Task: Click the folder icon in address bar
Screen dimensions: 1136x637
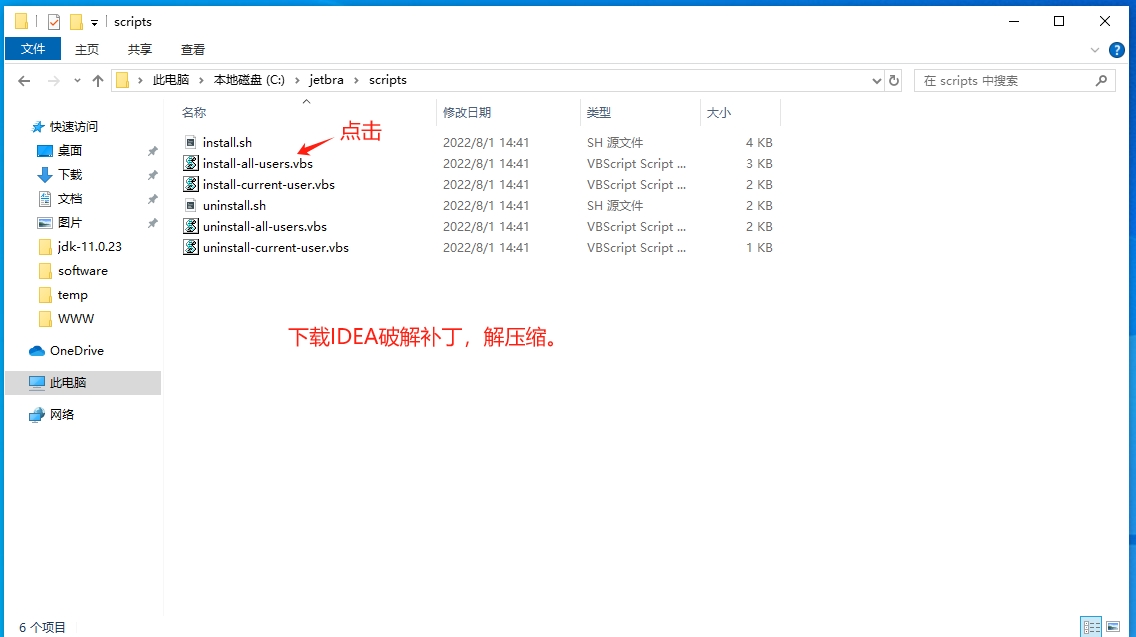Action: (122, 80)
